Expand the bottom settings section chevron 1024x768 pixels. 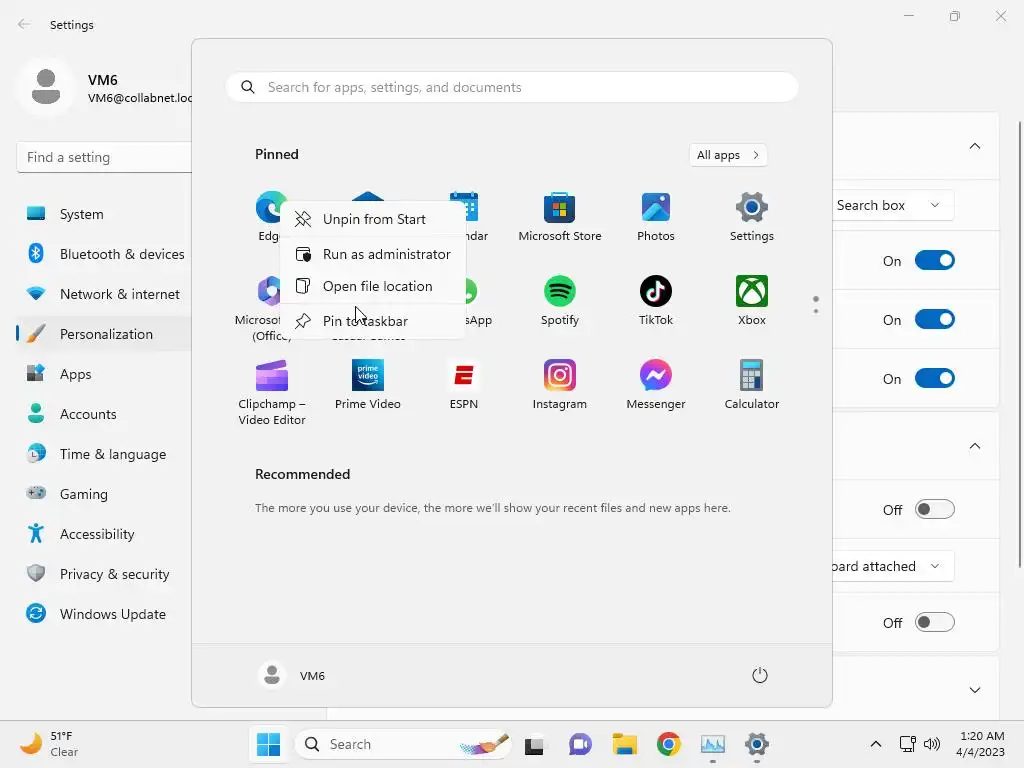click(974, 690)
